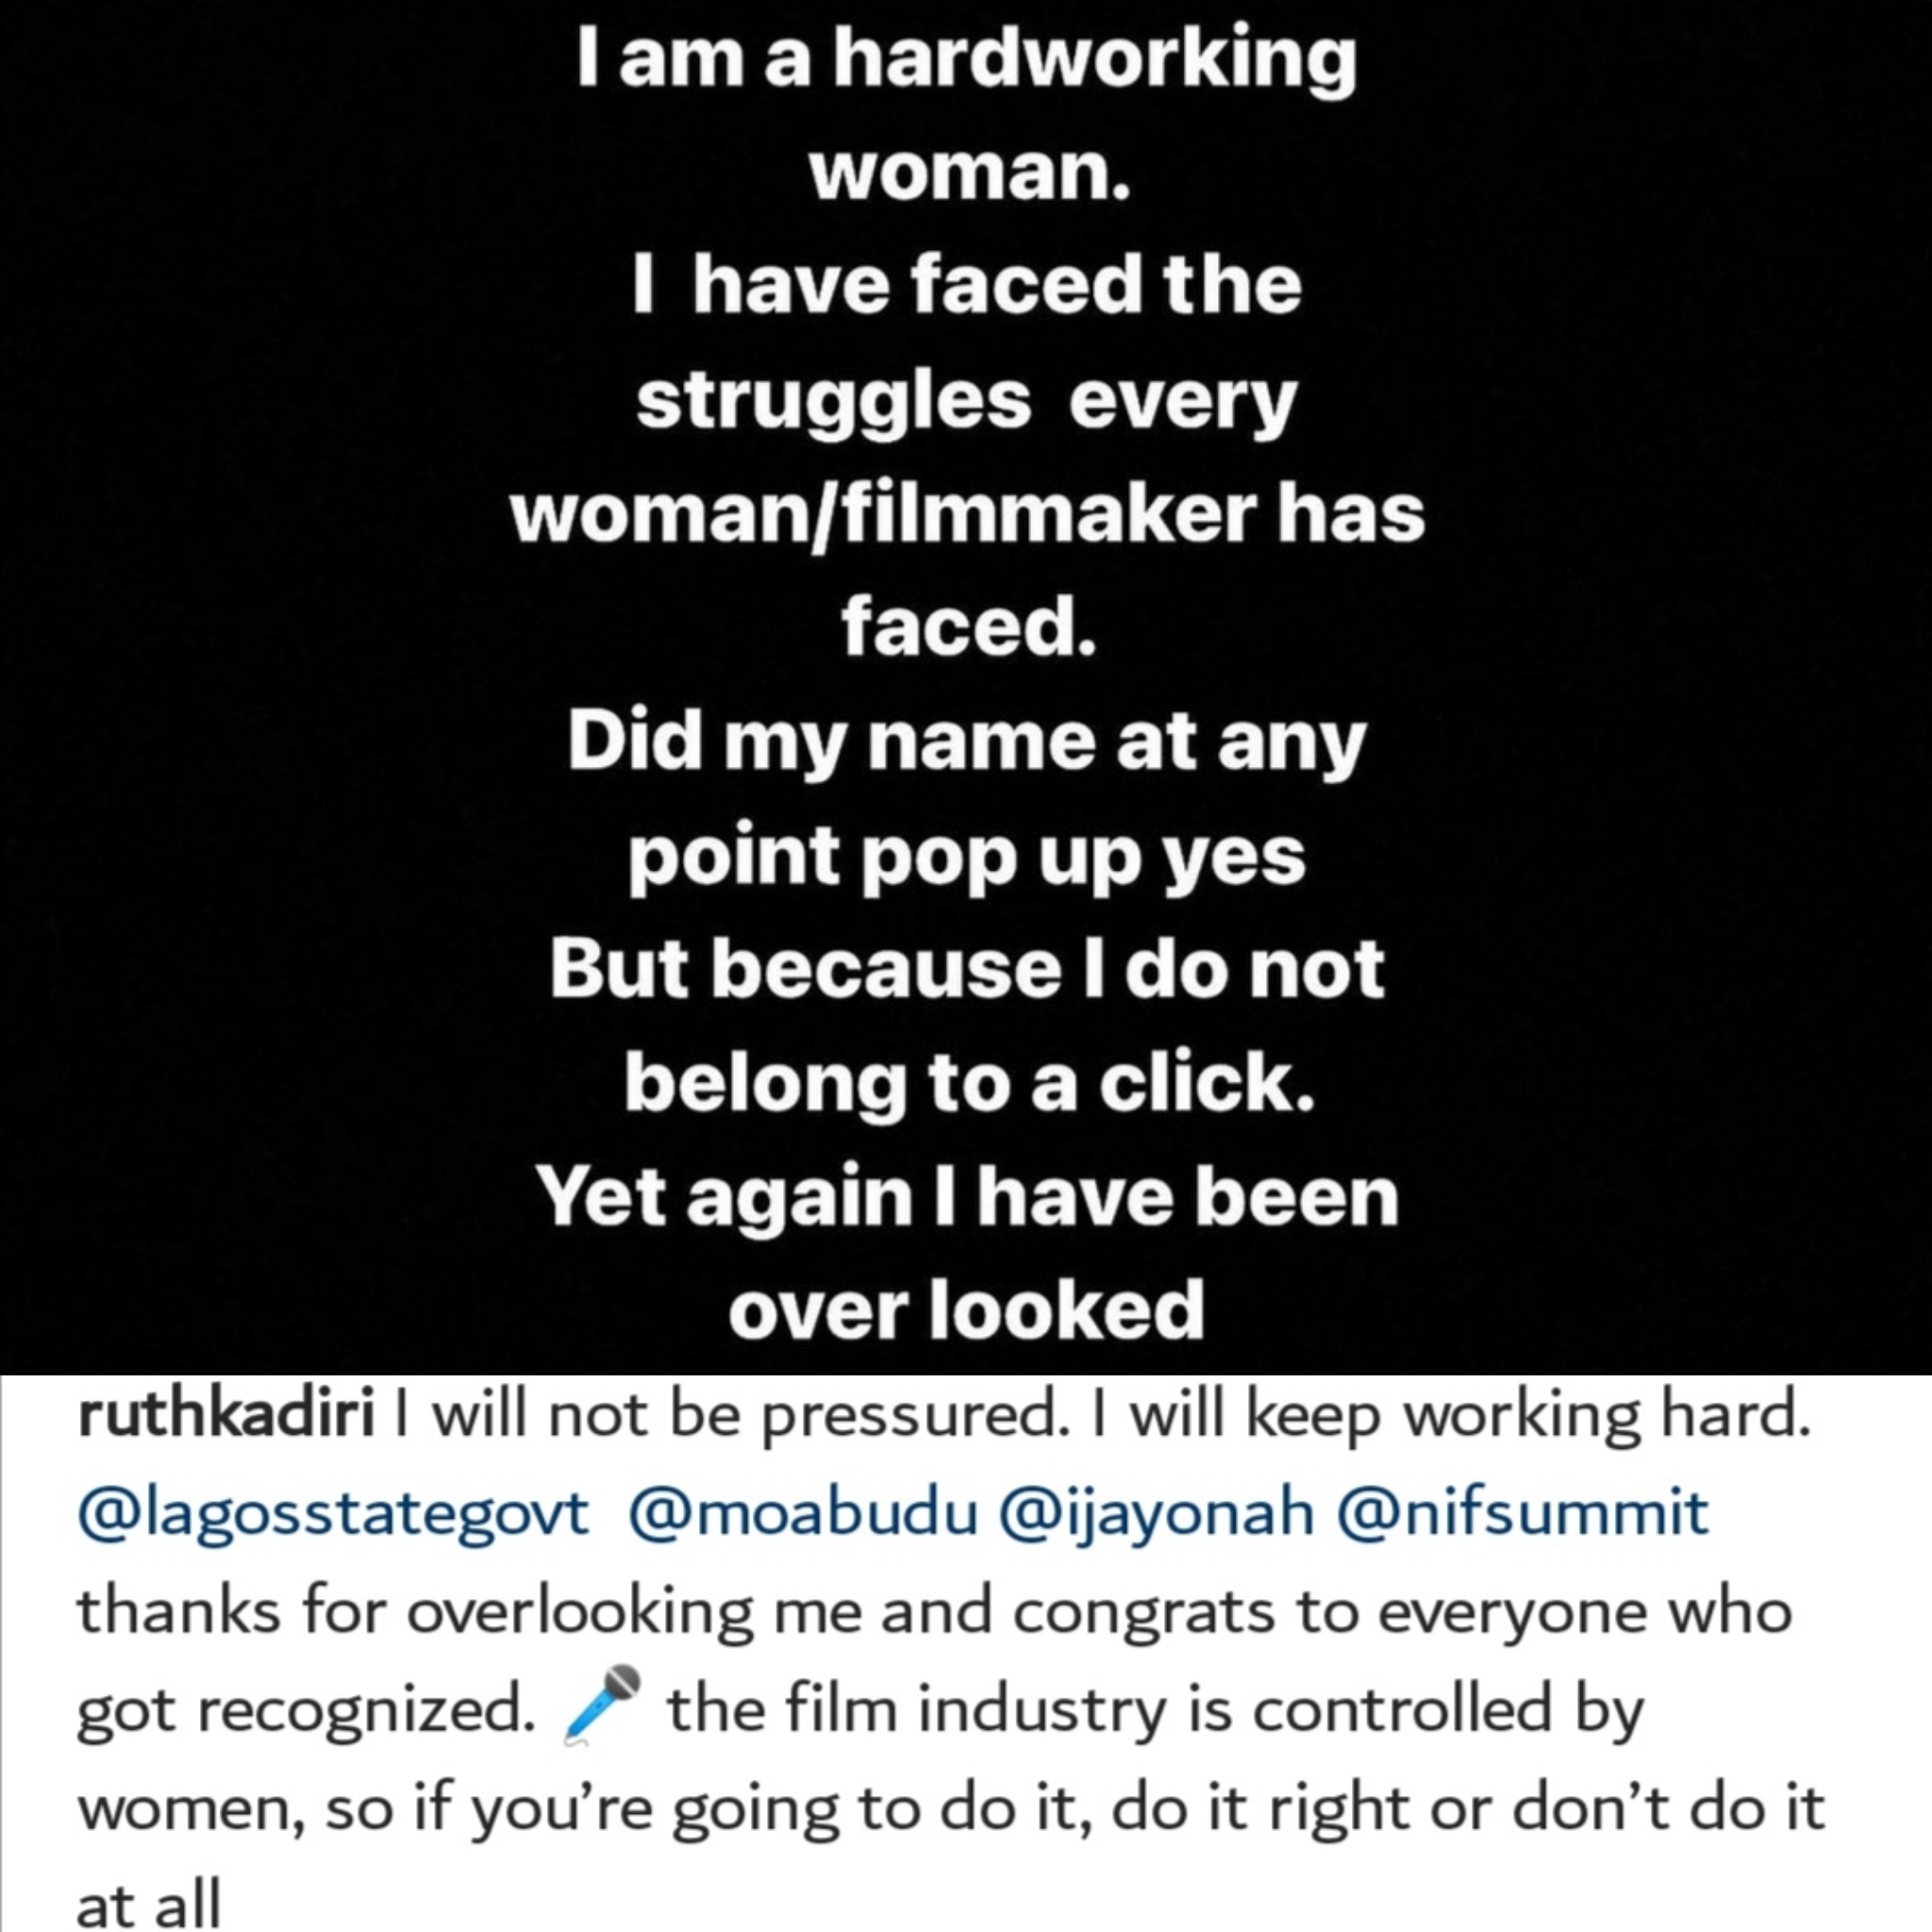Click the "woman/filmmaker has" text line
This screenshot has height=1932, width=1932.
click(966, 514)
